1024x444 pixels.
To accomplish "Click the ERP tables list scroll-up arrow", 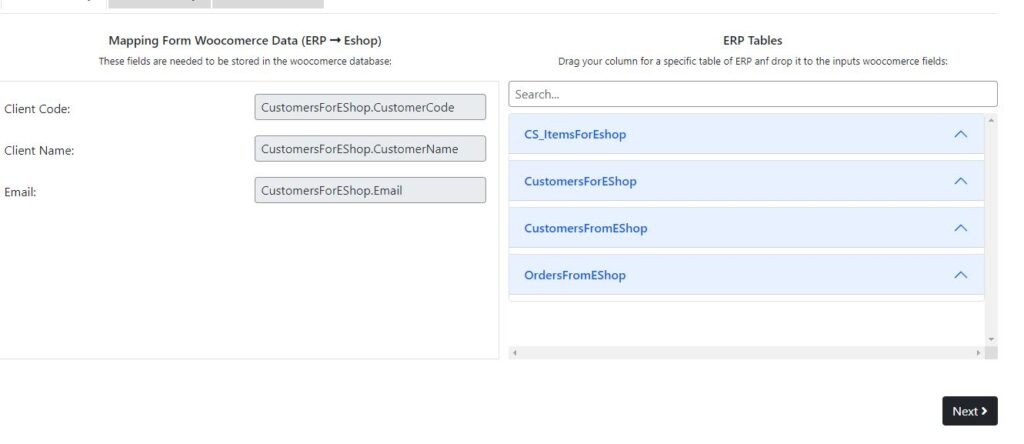I will pyautogui.click(x=991, y=120).
